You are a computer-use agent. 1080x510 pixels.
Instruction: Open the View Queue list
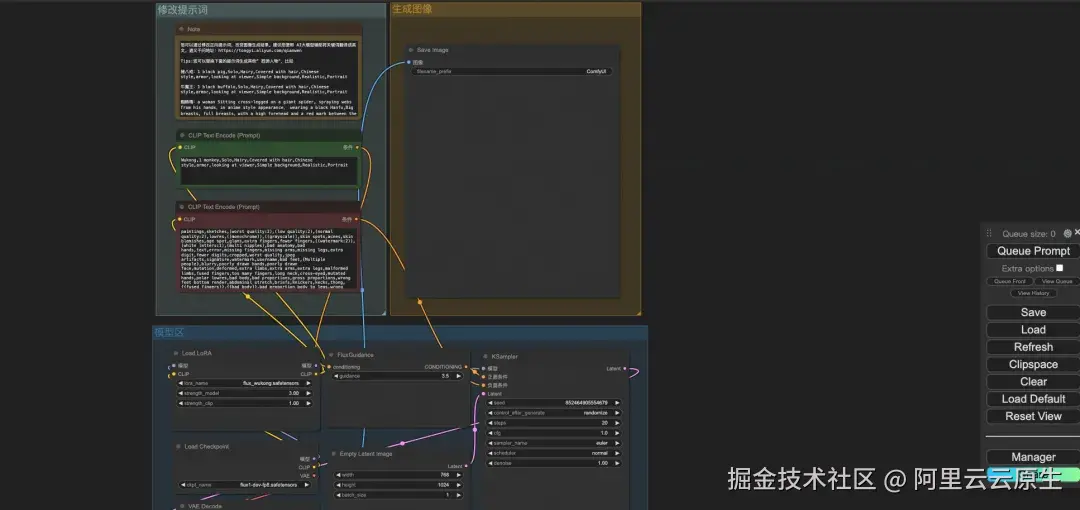click(1057, 281)
